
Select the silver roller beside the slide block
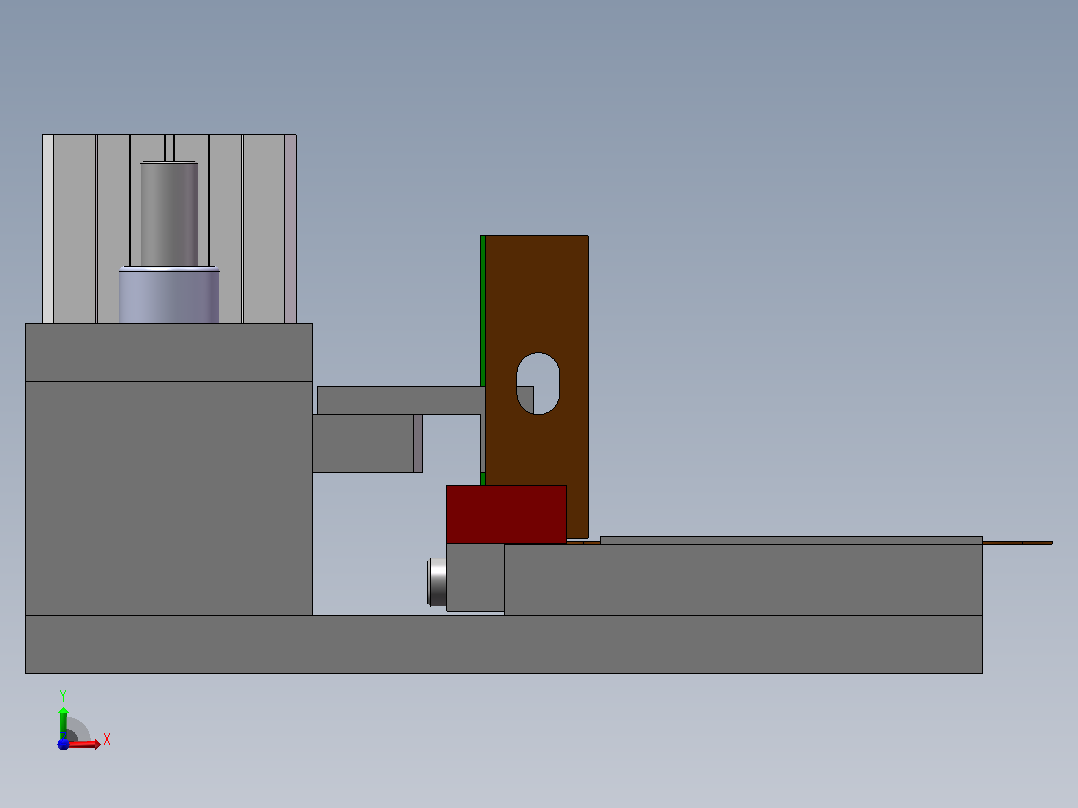437,582
